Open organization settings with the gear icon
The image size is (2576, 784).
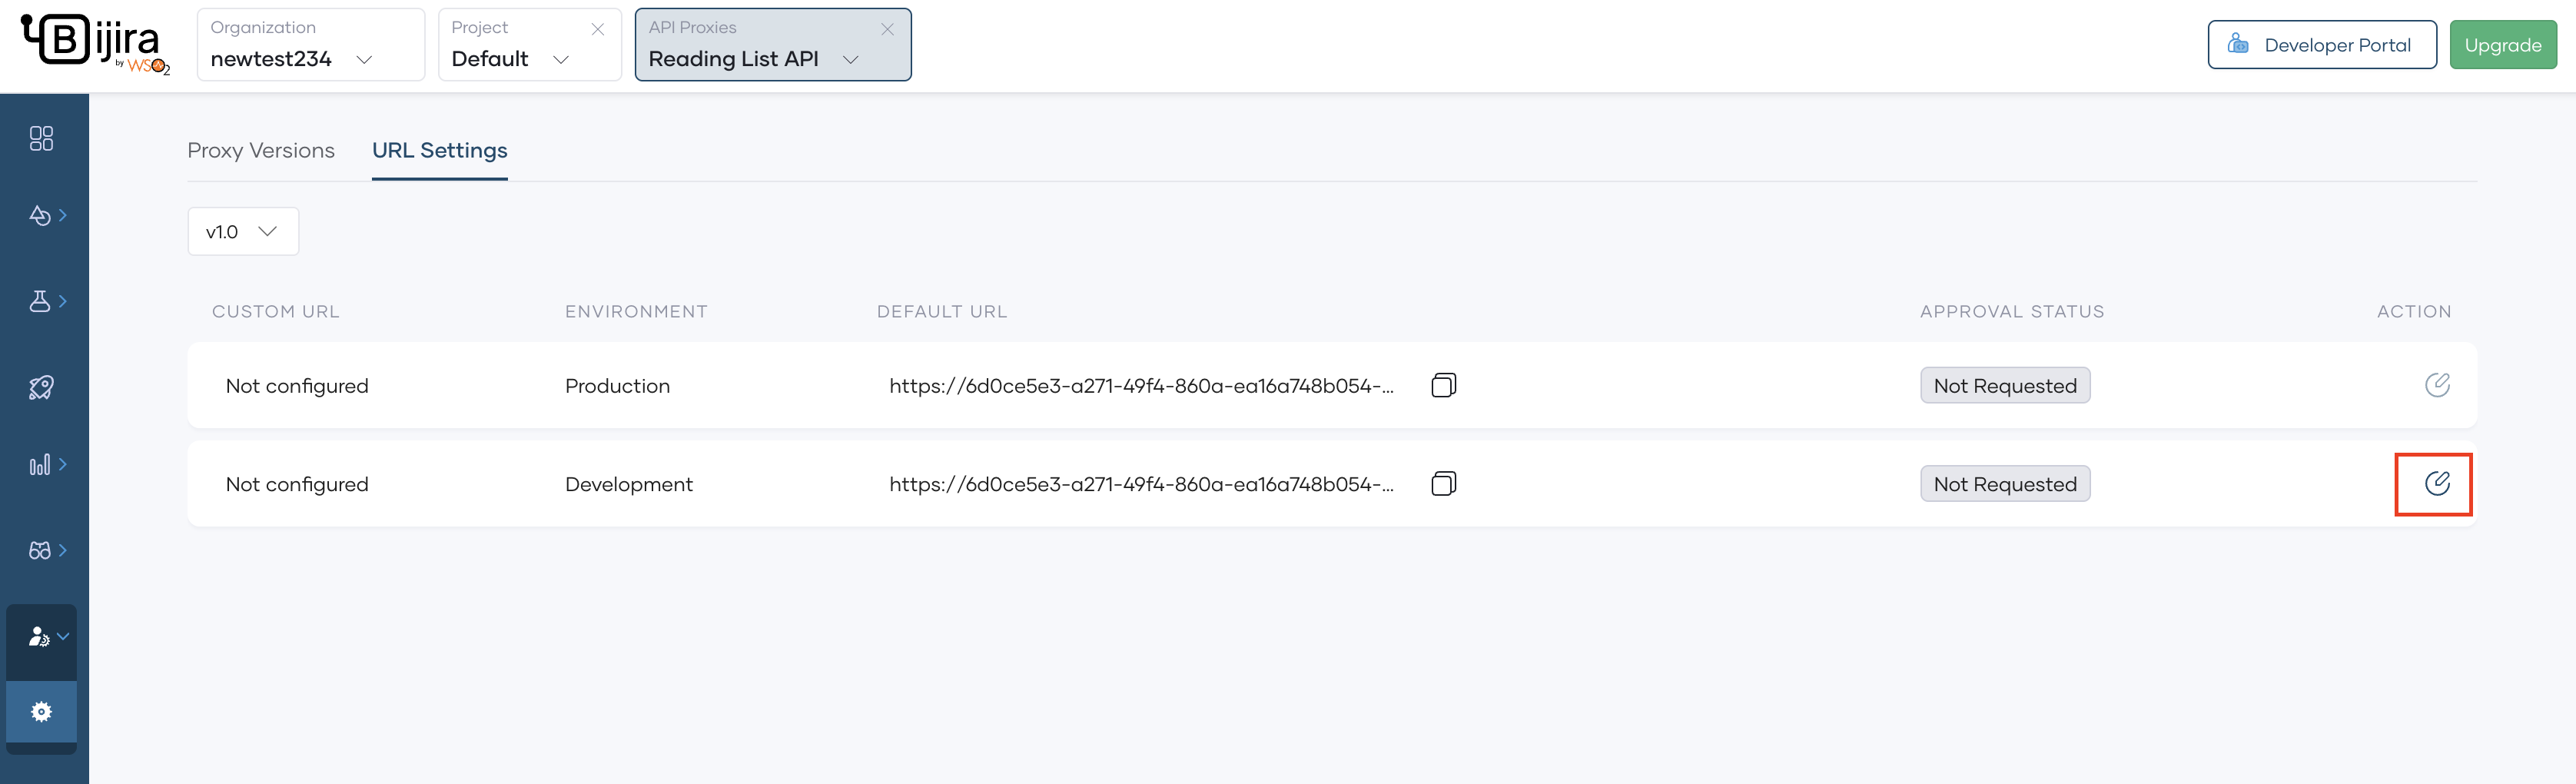click(41, 711)
